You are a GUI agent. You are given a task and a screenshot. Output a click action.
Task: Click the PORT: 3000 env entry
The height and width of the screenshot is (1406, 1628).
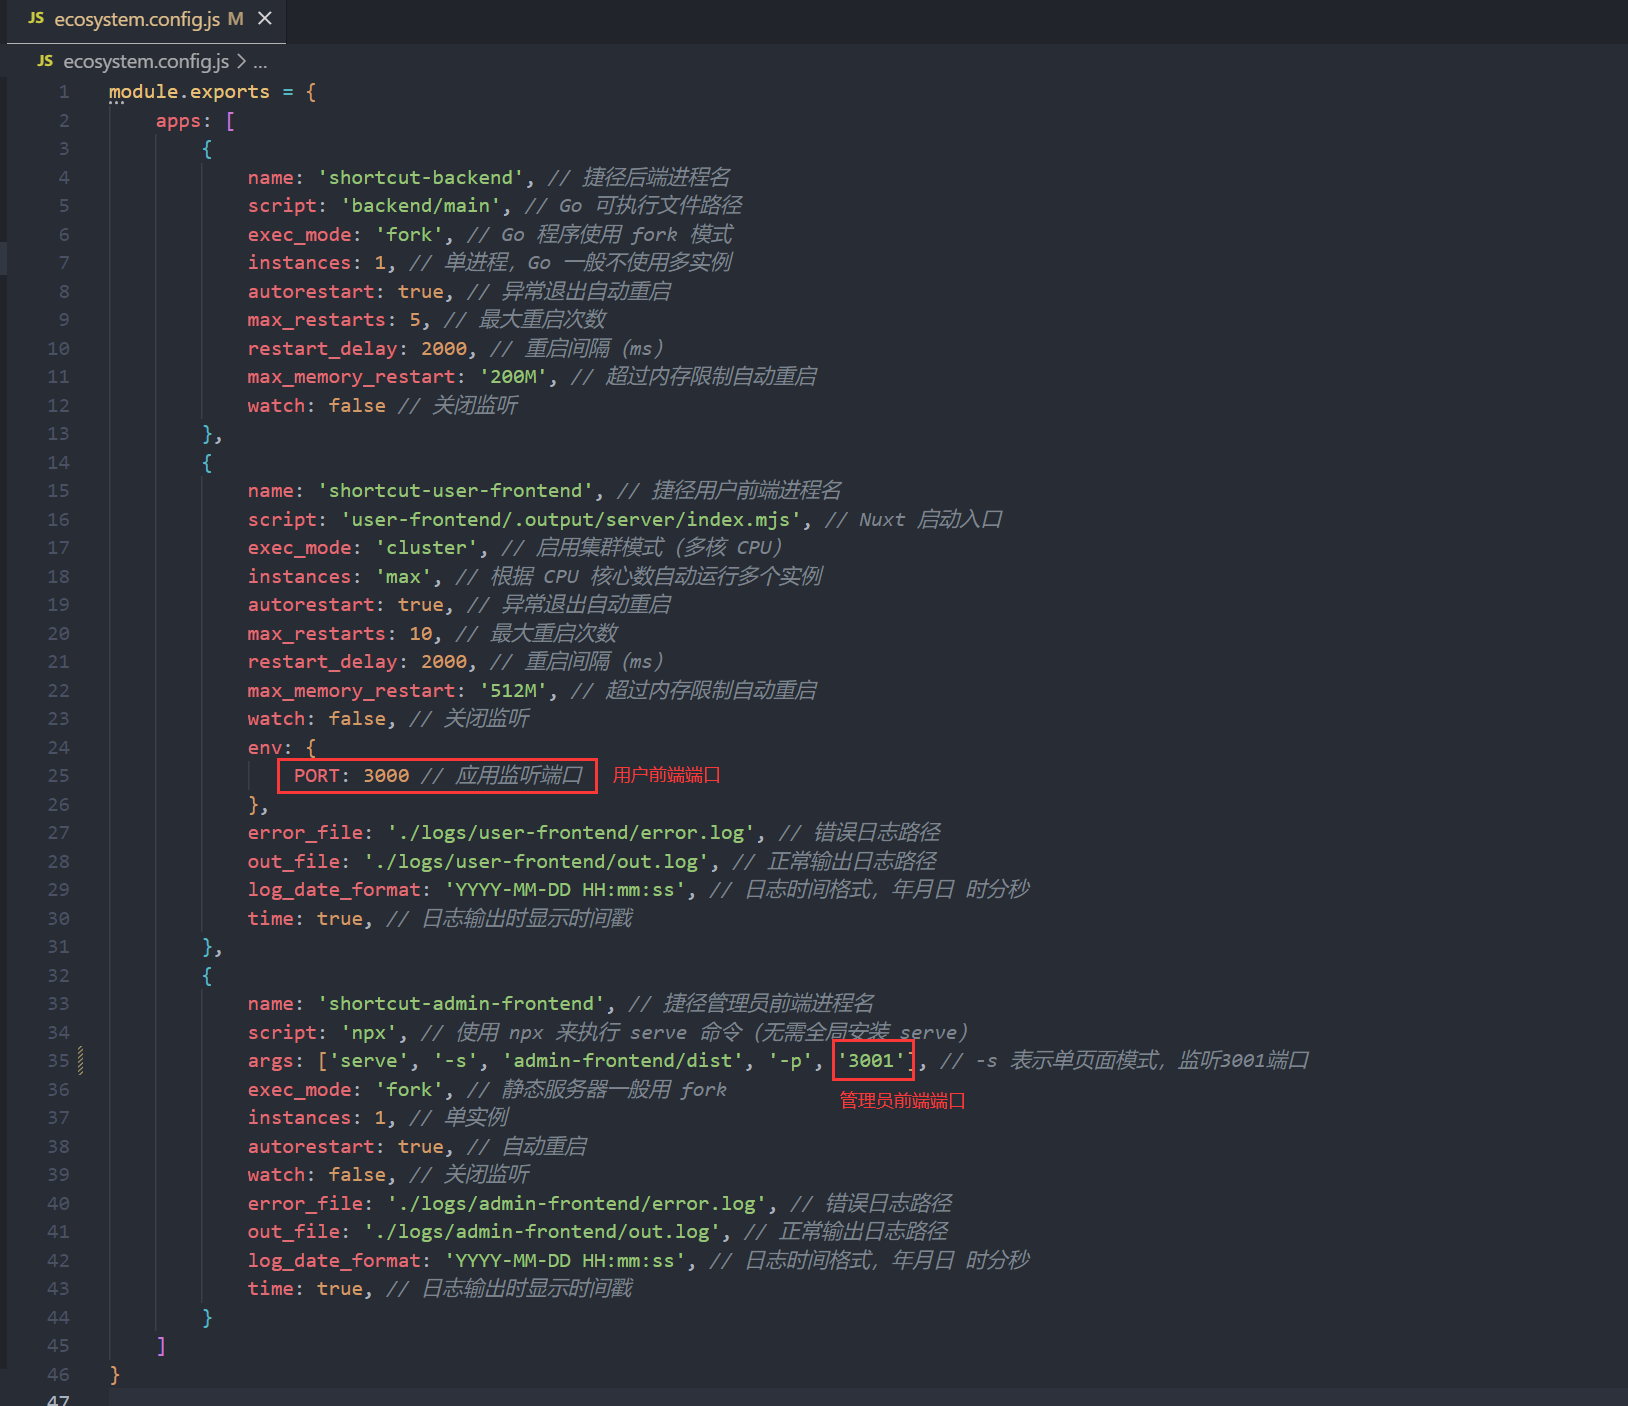(x=351, y=776)
